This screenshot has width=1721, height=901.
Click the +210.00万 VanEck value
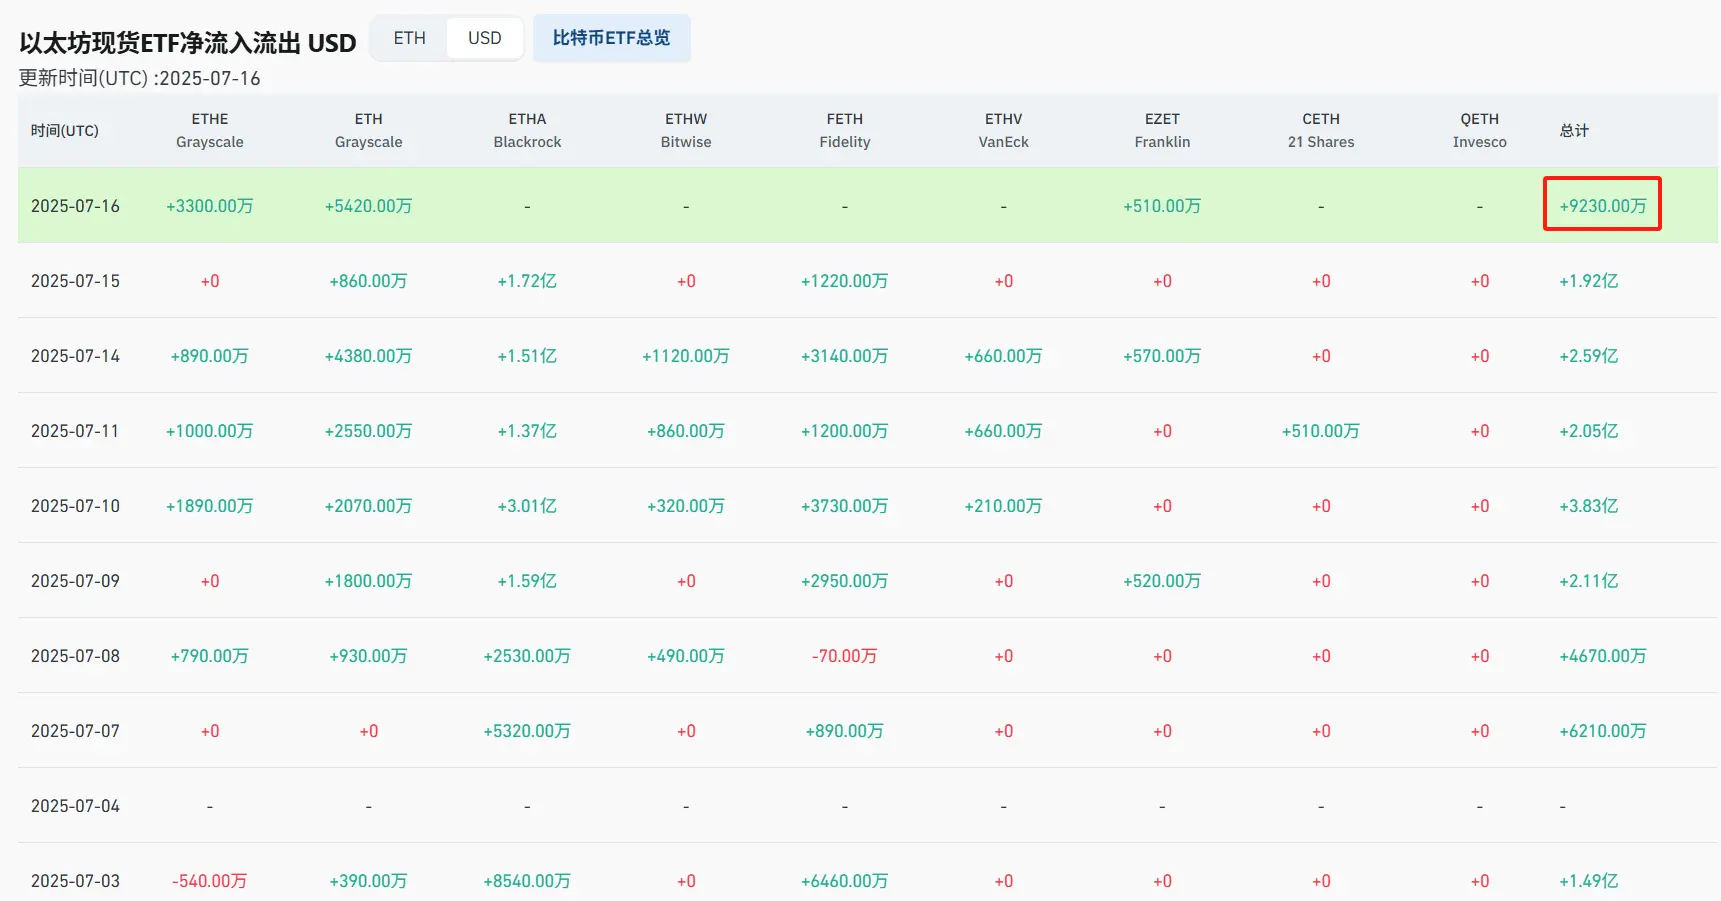pyautogui.click(x=1004, y=506)
